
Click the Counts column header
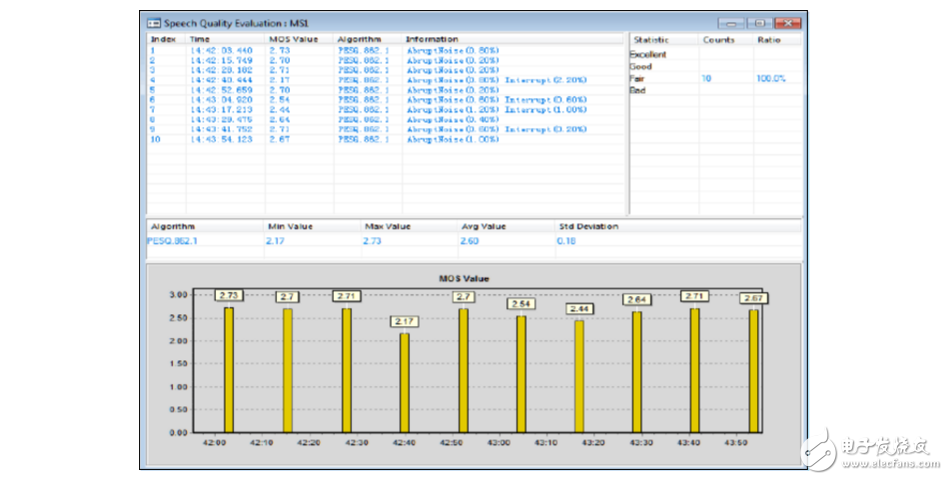point(718,40)
